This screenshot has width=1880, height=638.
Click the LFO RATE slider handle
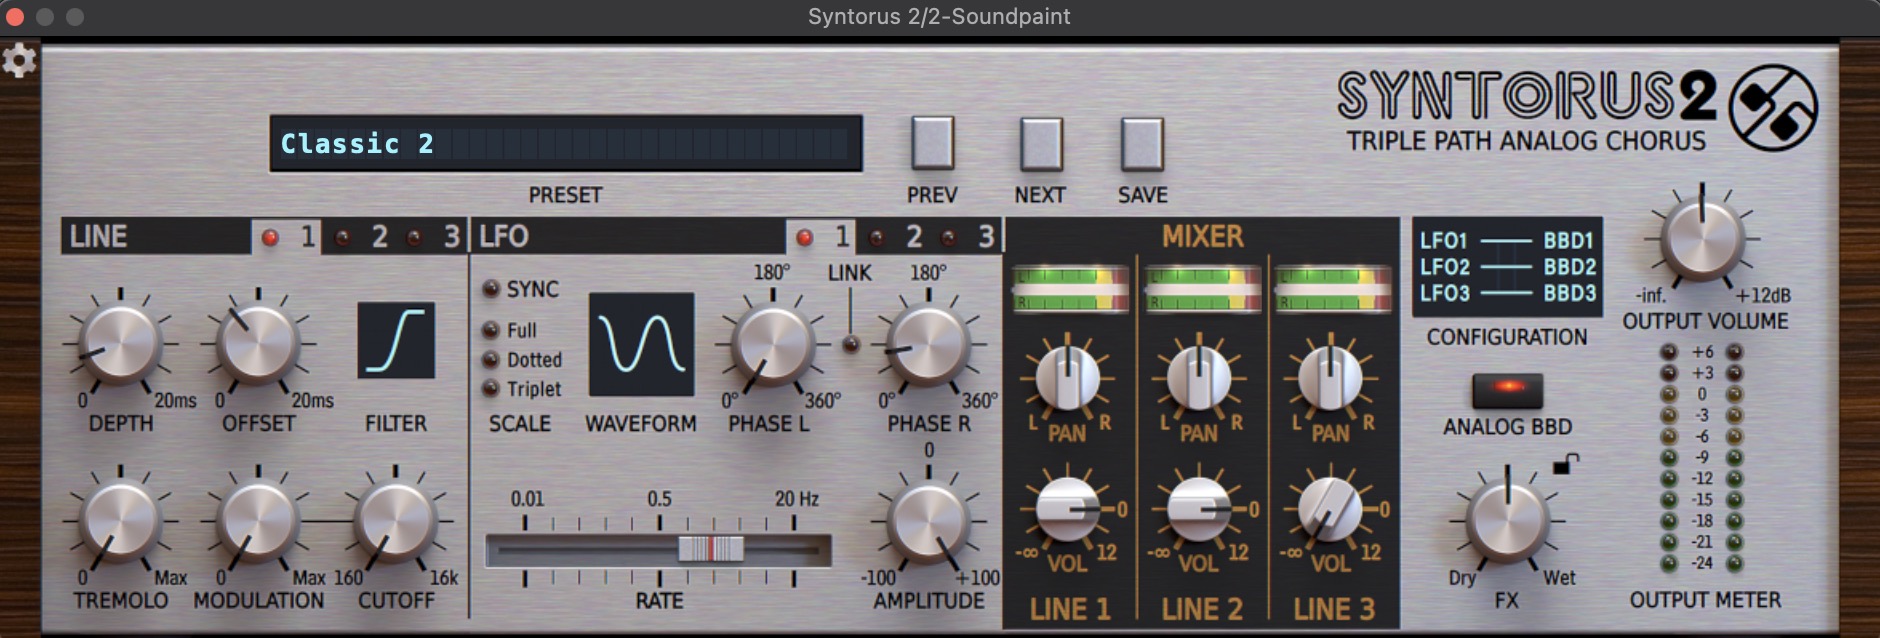(x=710, y=548)
